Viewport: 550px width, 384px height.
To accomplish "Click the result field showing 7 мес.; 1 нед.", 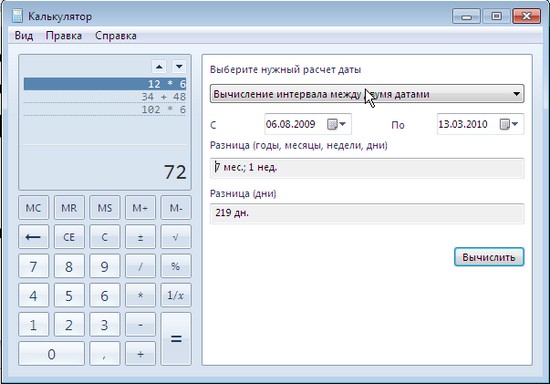I will tap(367, 168).
